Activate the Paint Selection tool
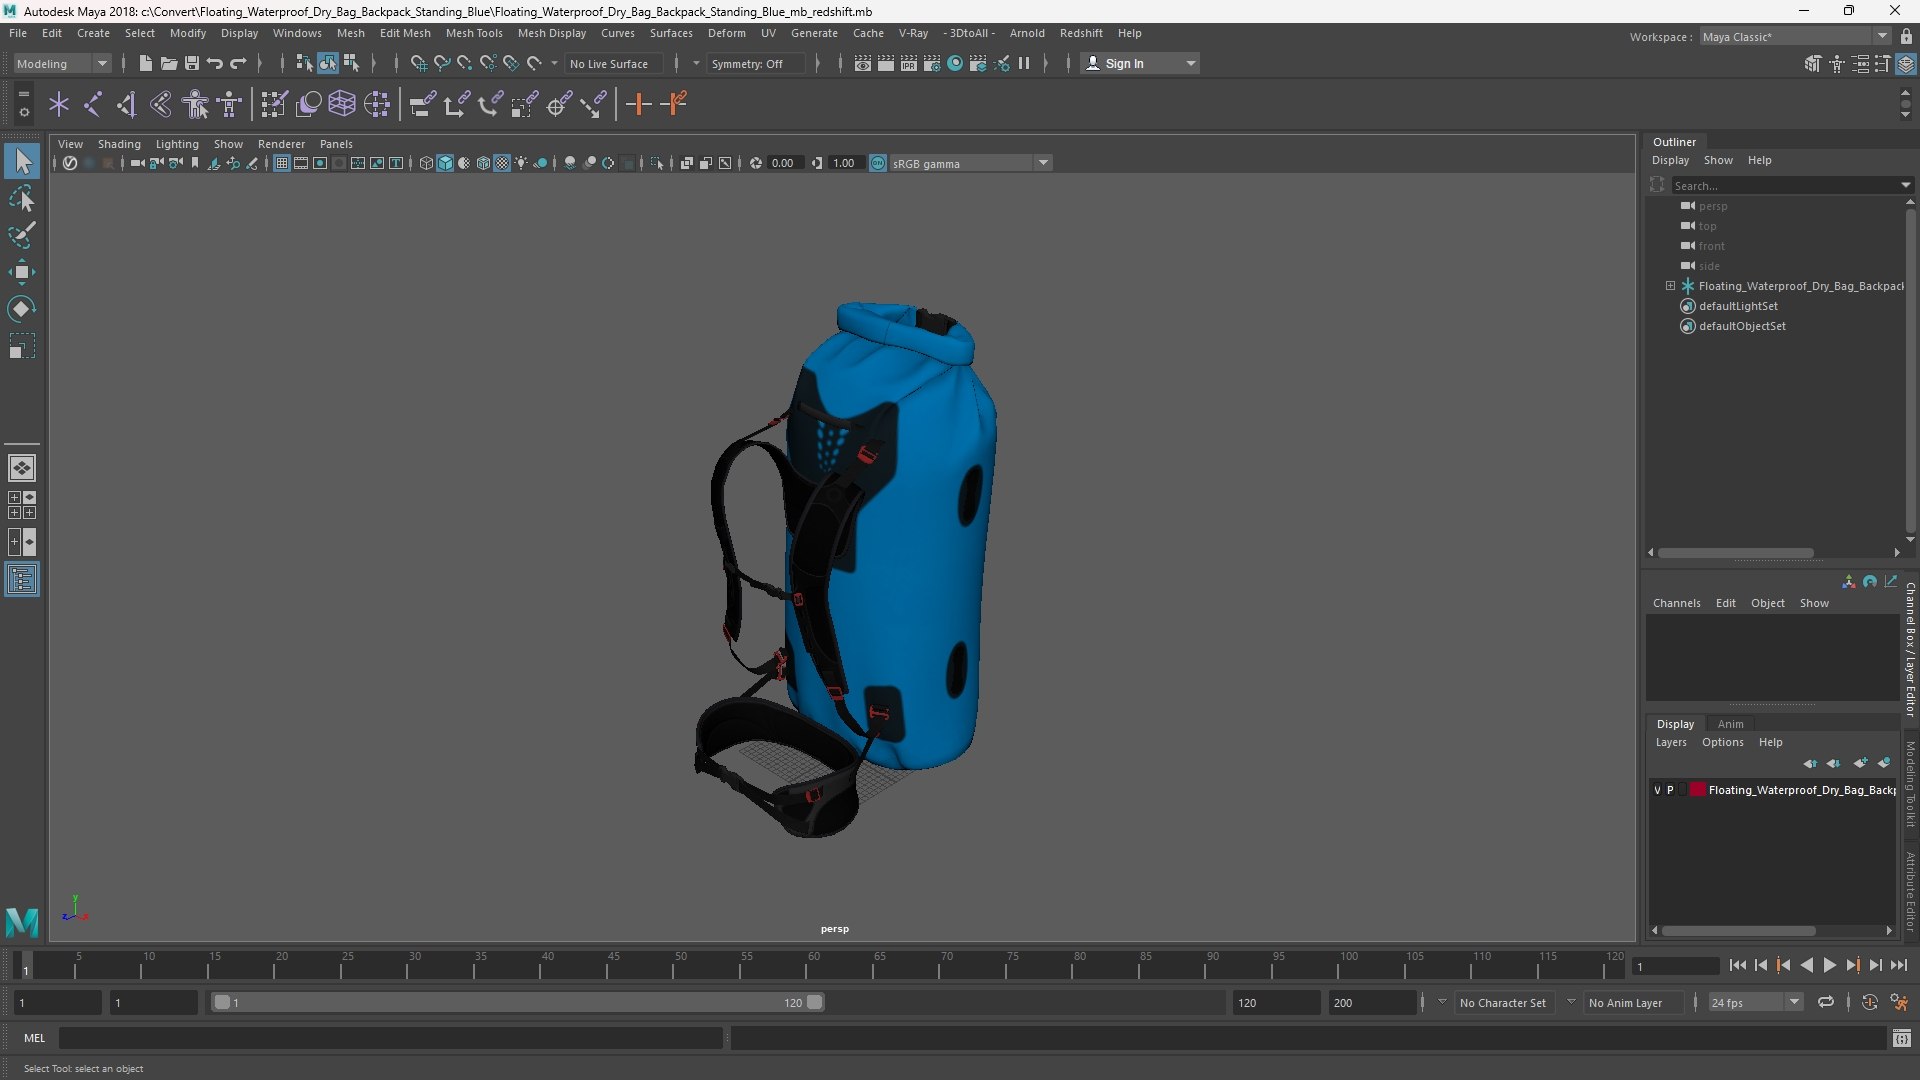The width and height of the screenshot is (1920, 1080). click(22, 235)
